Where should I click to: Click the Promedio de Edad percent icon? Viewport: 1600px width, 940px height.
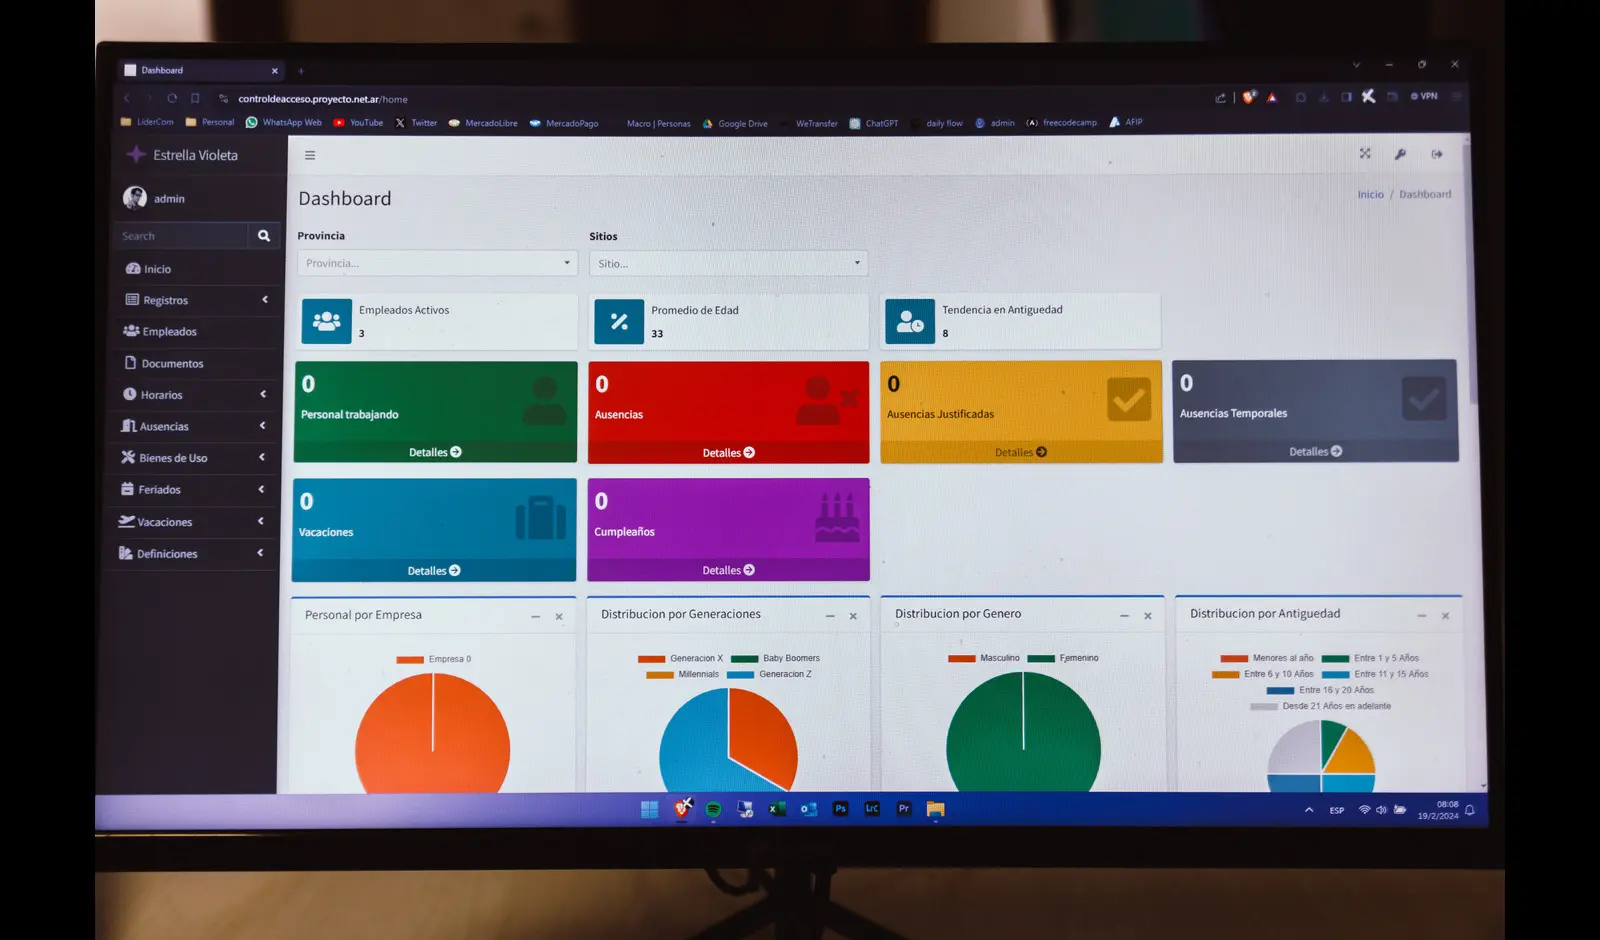619,321
